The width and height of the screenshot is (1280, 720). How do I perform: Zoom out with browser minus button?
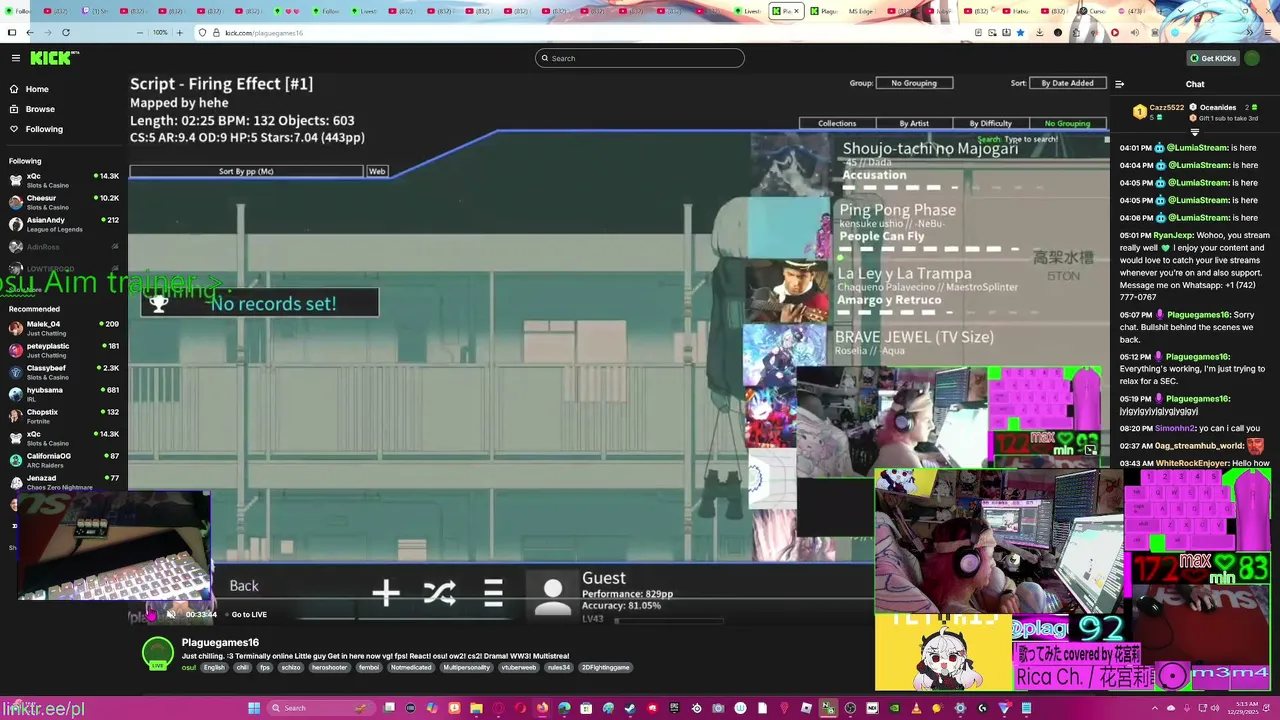(x=140, y=33)
